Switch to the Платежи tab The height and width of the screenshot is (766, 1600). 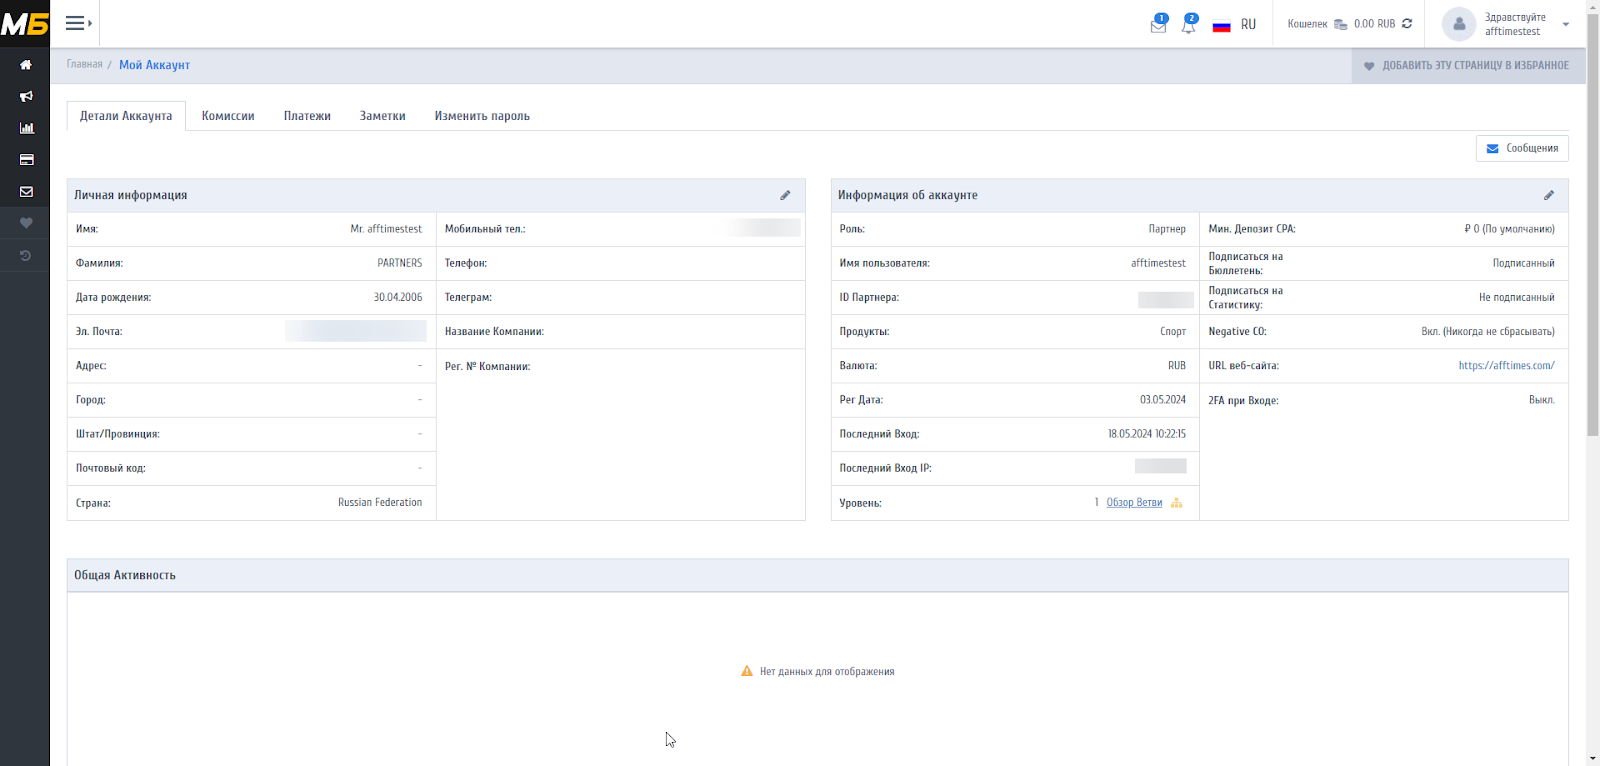click(x=307, y=116)
